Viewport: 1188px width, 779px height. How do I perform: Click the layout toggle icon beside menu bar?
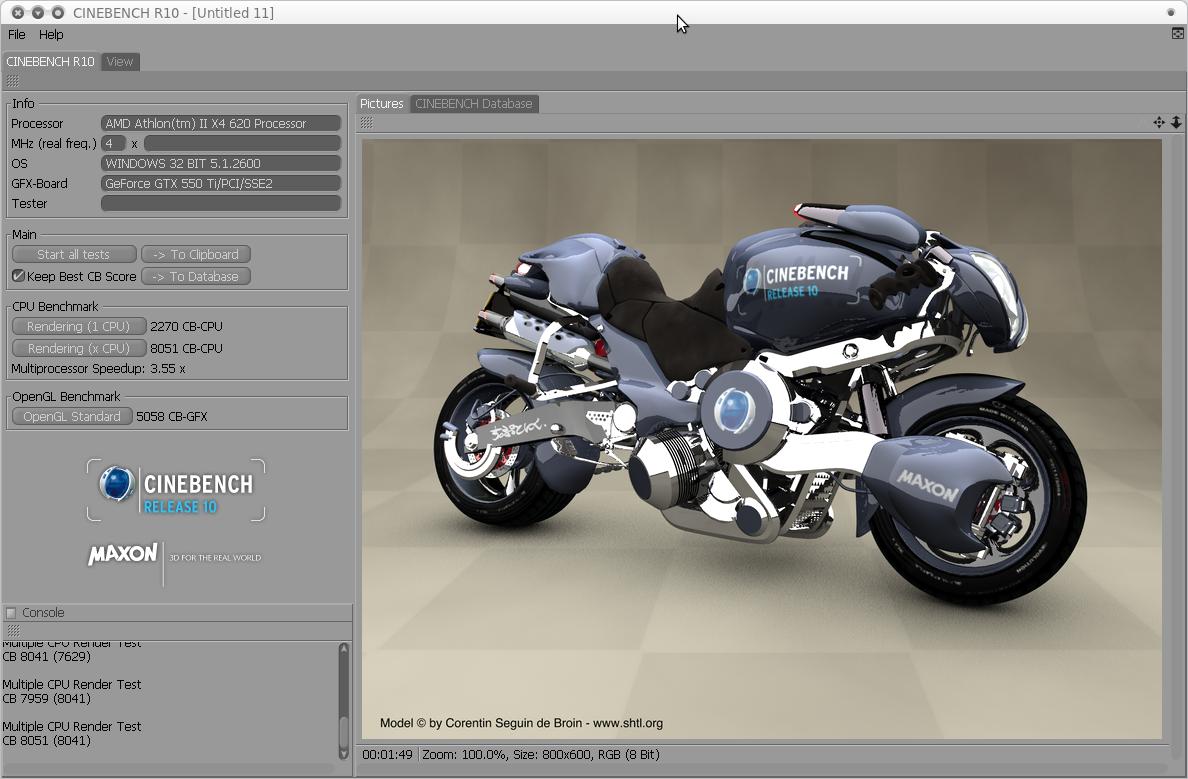(x=1177, y=33)
